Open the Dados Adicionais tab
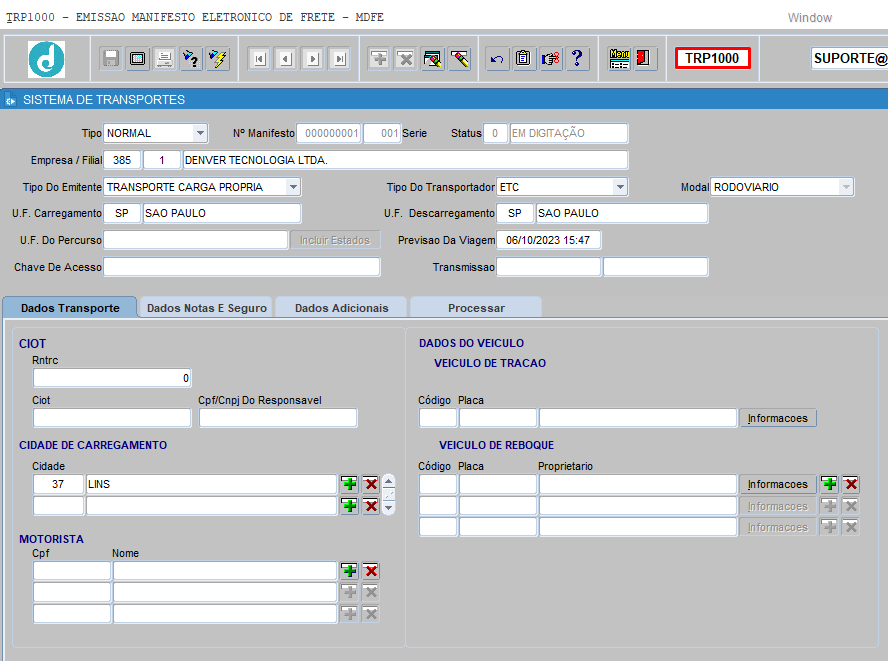 point(341,308)
